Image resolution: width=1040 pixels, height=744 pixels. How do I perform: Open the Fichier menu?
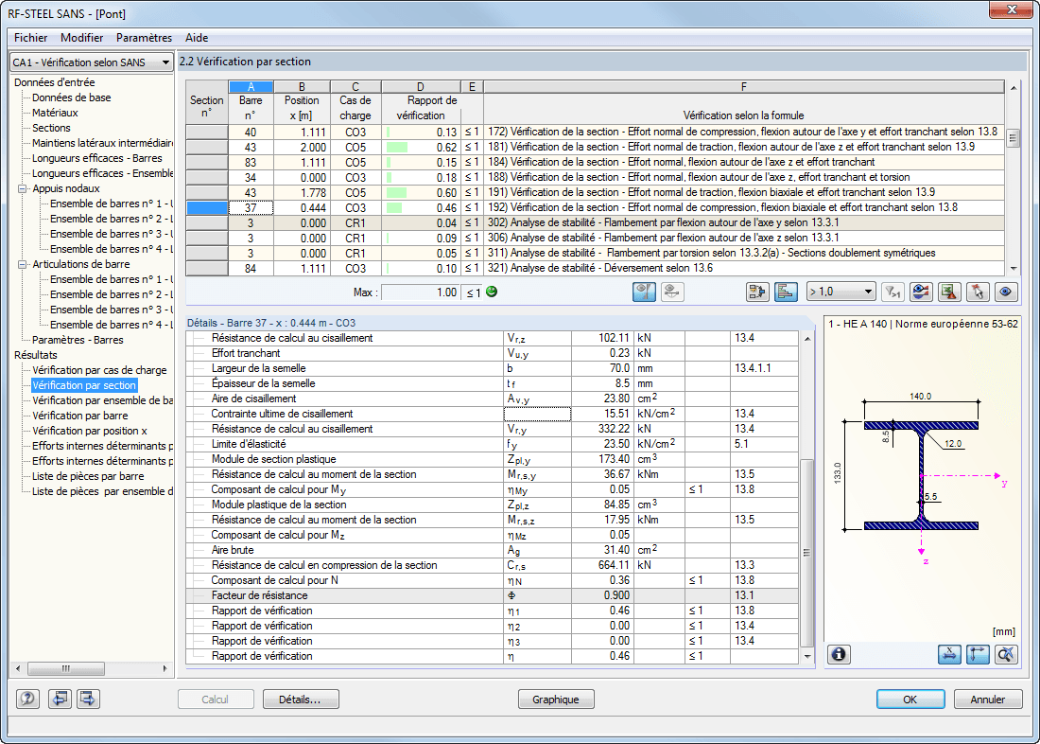(31, 38)
